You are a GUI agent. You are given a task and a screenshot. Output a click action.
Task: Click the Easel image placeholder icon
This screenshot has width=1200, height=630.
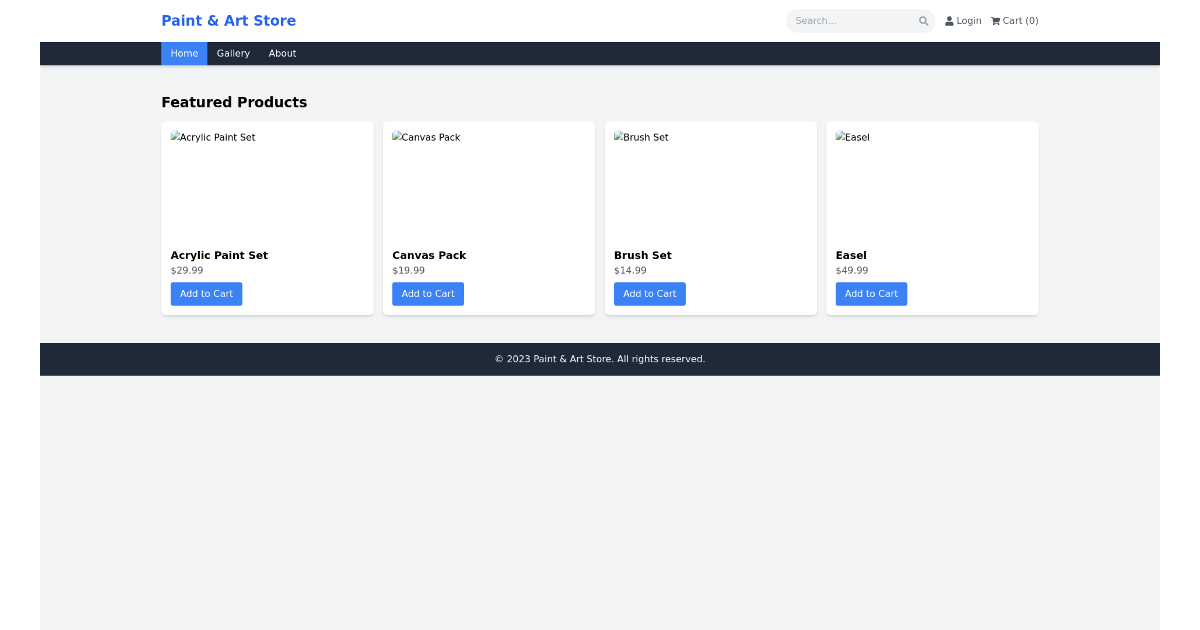[840, 137]
